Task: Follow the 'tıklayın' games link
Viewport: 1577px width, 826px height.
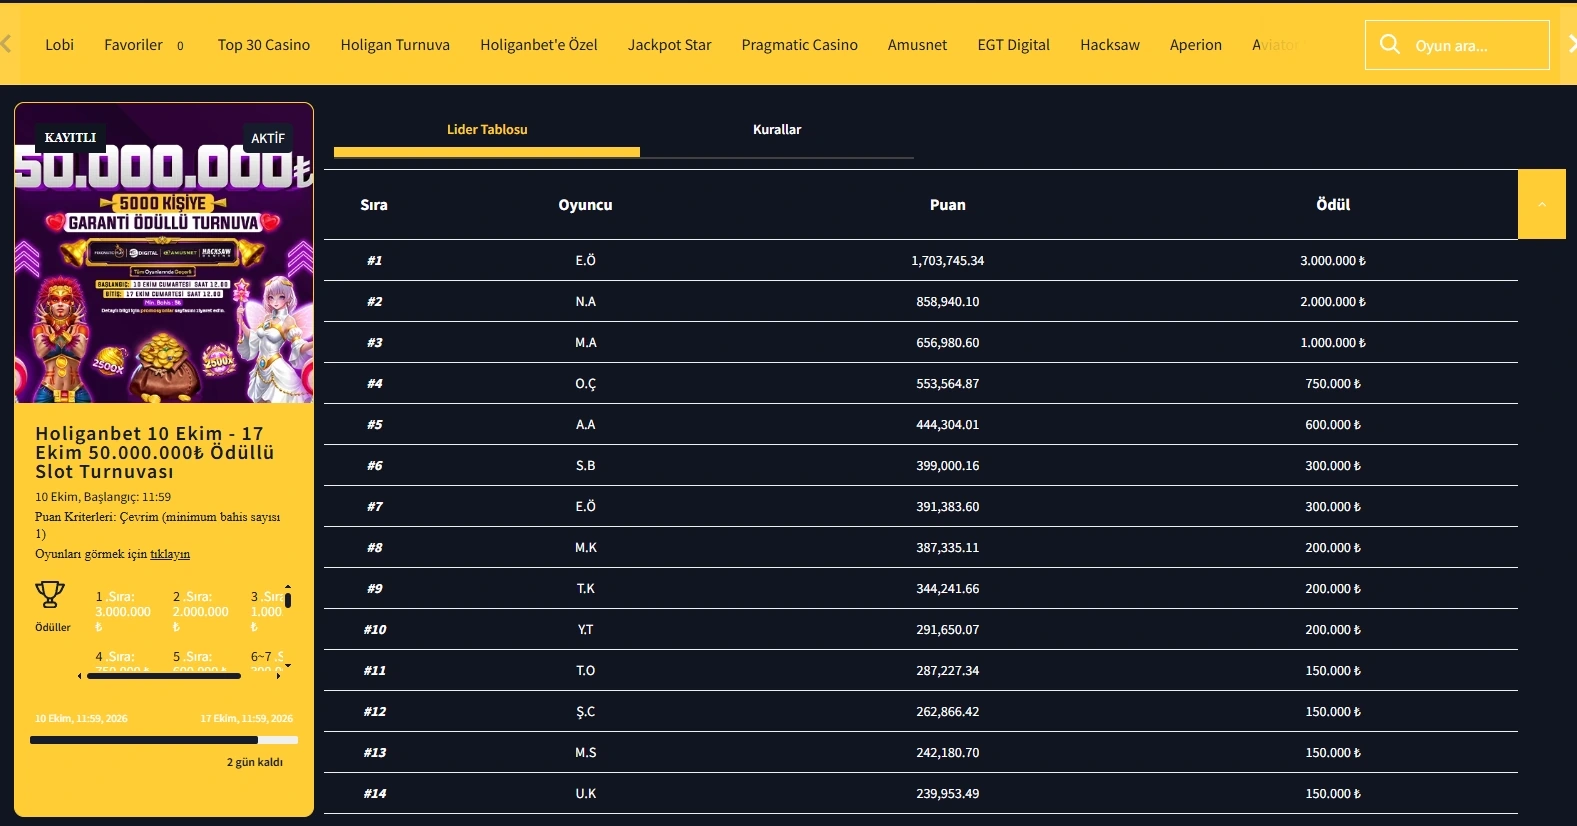Action: [170, 554]
